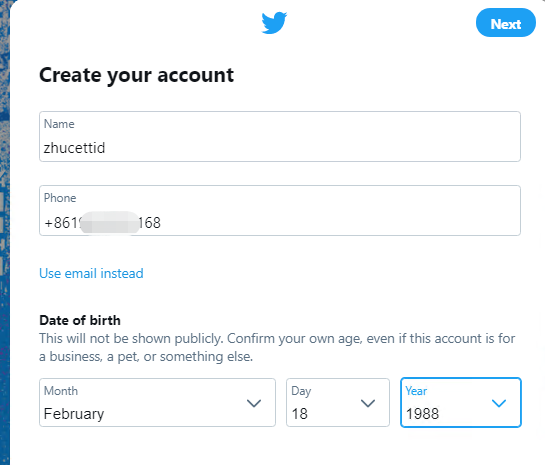Click the Name label inside the field
The width and height of the screenshot is (545, 465).
click(59, 124)
